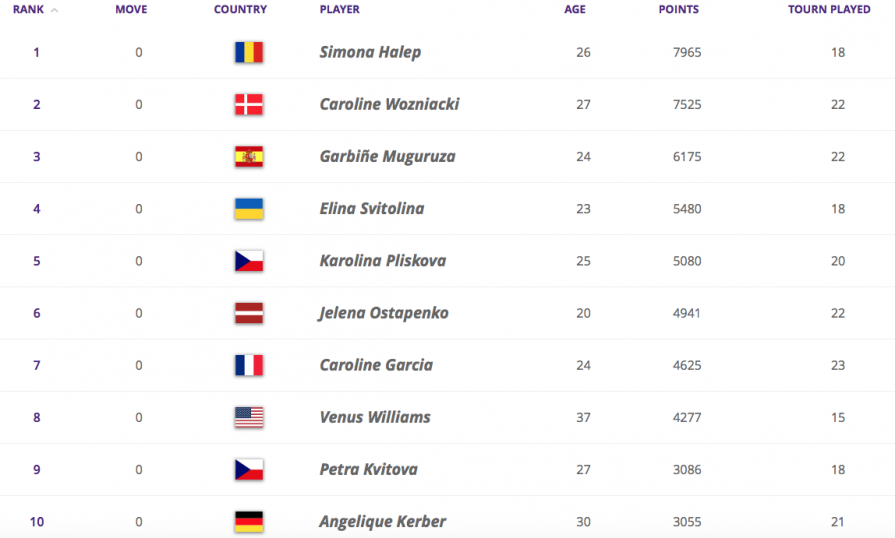Select Karolina Pliskova's name link

[x=382, y=261]
